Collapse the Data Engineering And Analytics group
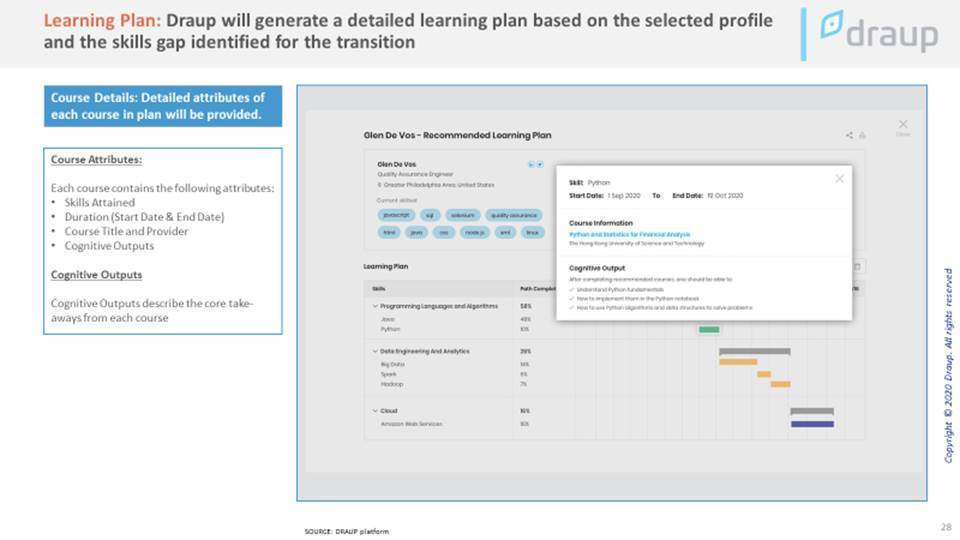The height and width of the screenshot is (540, 960). click(x=375, y=351)
